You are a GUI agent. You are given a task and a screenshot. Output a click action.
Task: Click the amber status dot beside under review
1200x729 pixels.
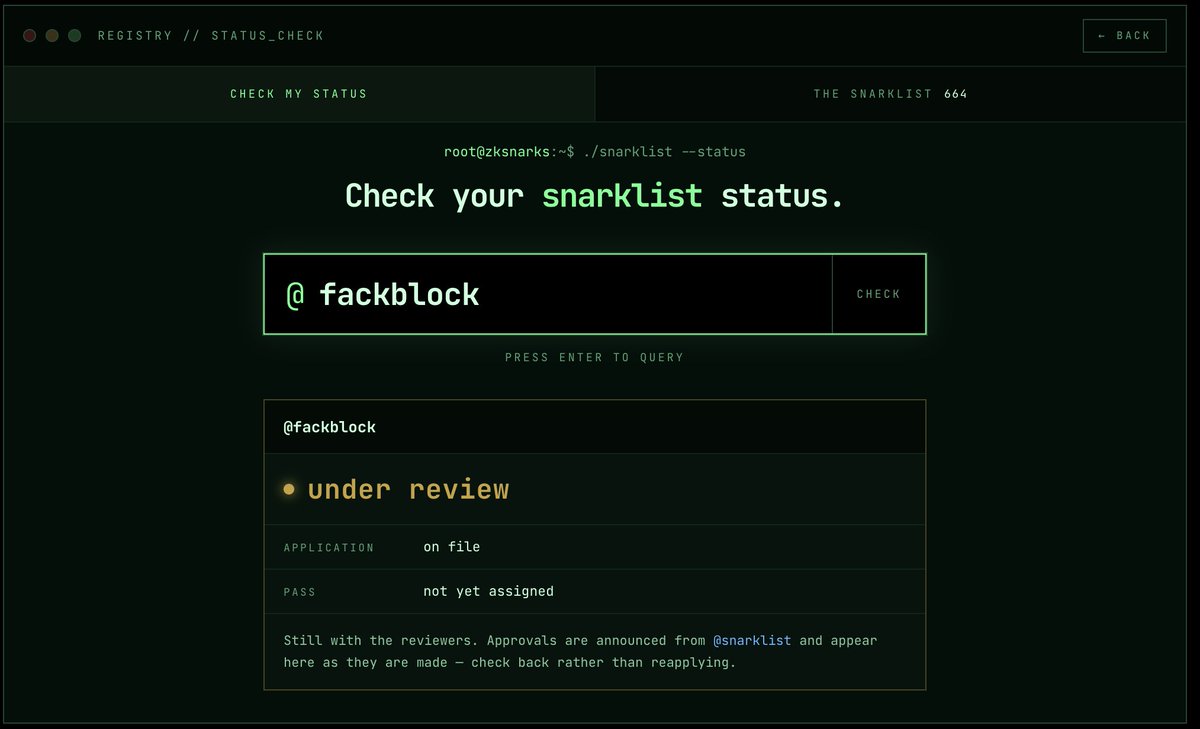(x=289, y=489)
